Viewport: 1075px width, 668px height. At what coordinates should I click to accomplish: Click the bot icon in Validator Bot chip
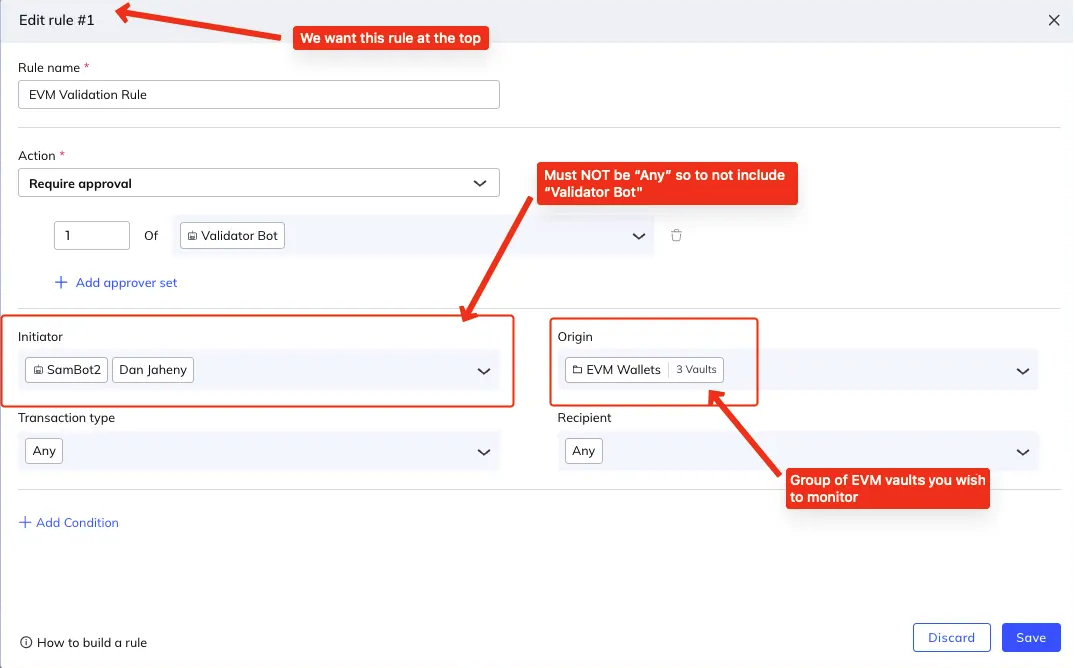pyautogui.click(x=192, y=236)
